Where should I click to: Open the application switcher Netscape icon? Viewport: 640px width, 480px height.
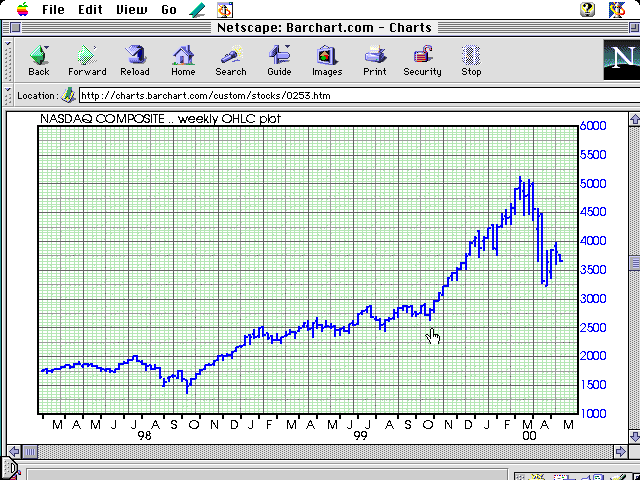pos(617,10)
